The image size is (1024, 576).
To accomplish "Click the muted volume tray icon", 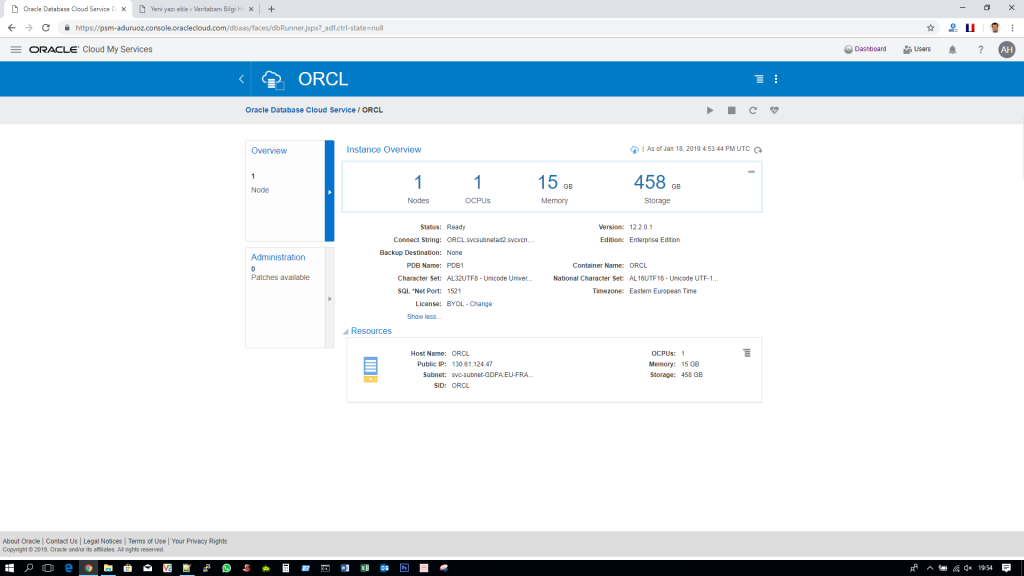I will 968,568.
